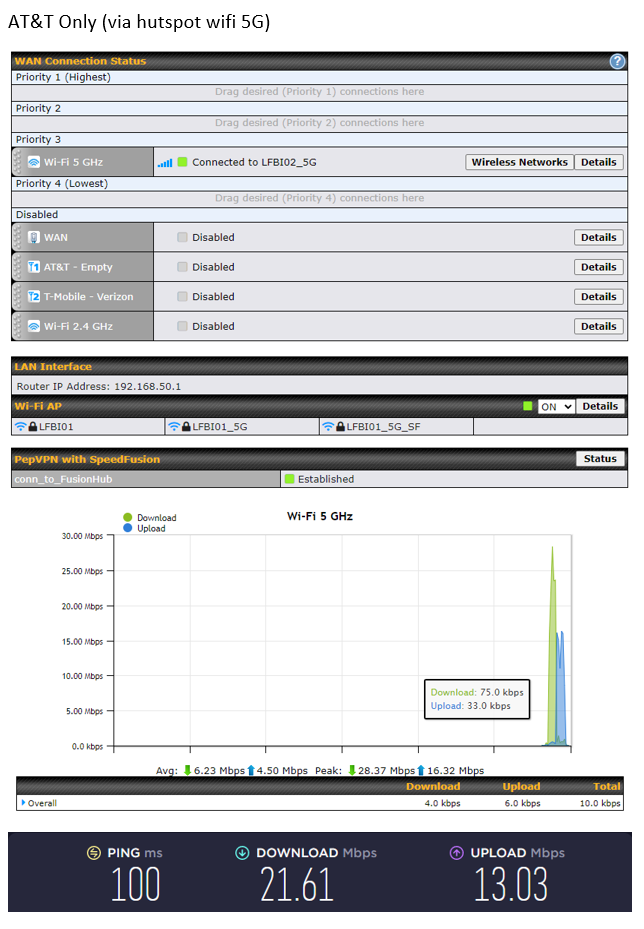Click the WAN Disabled status box
The image size is (644, 929).
[x=182, y=238]
